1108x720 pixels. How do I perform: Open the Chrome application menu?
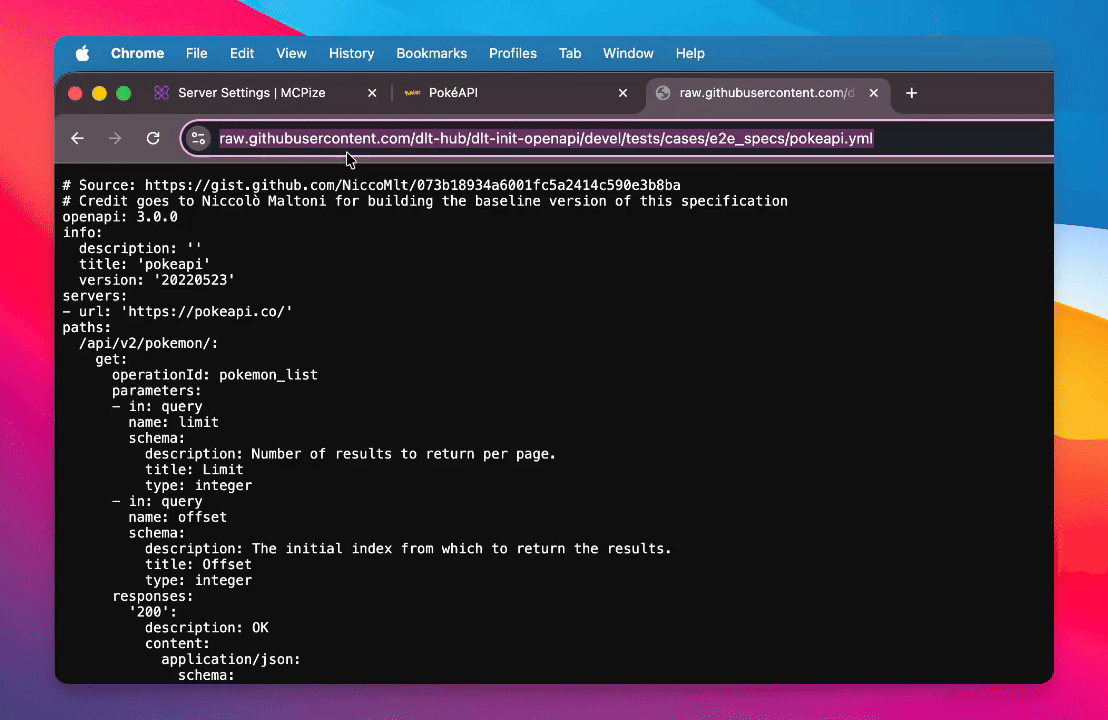coord(137,54)
